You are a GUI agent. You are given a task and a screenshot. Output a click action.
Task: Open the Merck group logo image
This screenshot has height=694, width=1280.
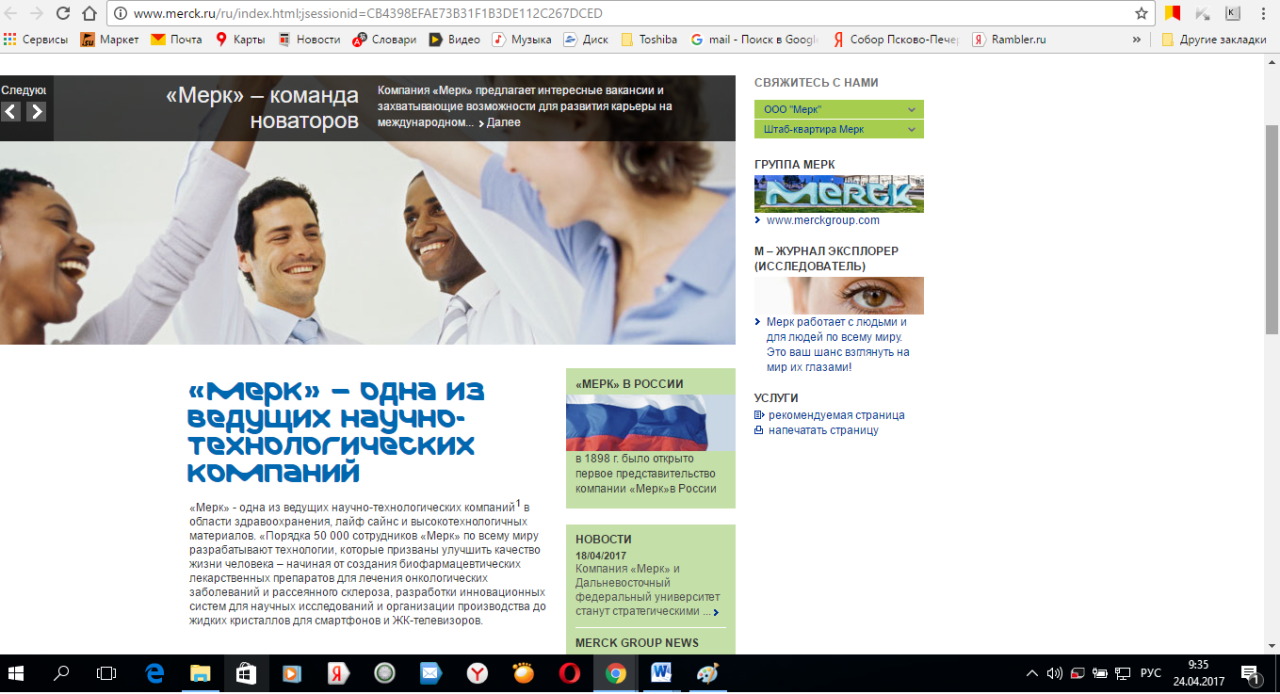[839, 194]
